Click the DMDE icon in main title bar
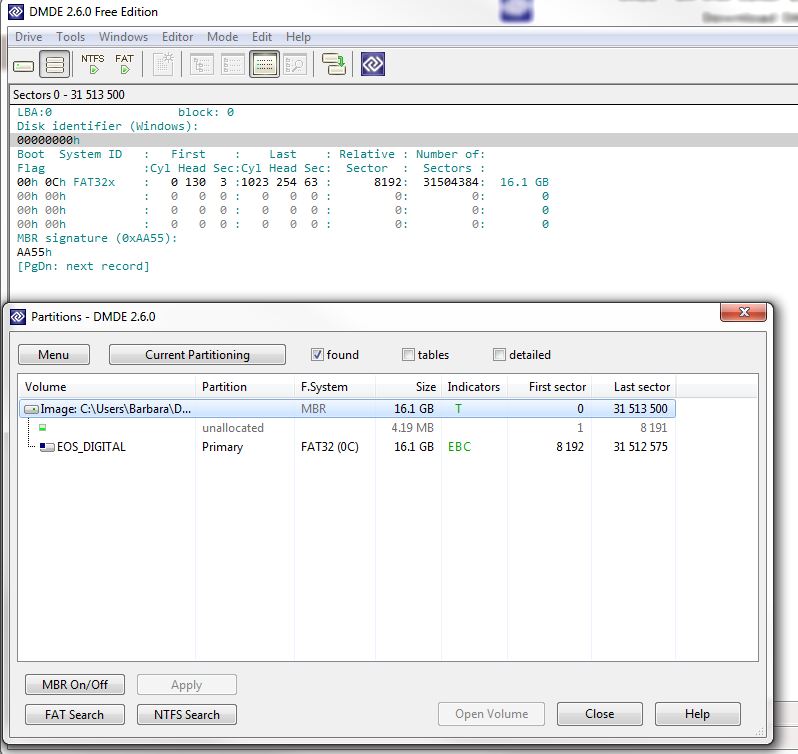The width and height of the screenshot is (798, 754). 16,12
